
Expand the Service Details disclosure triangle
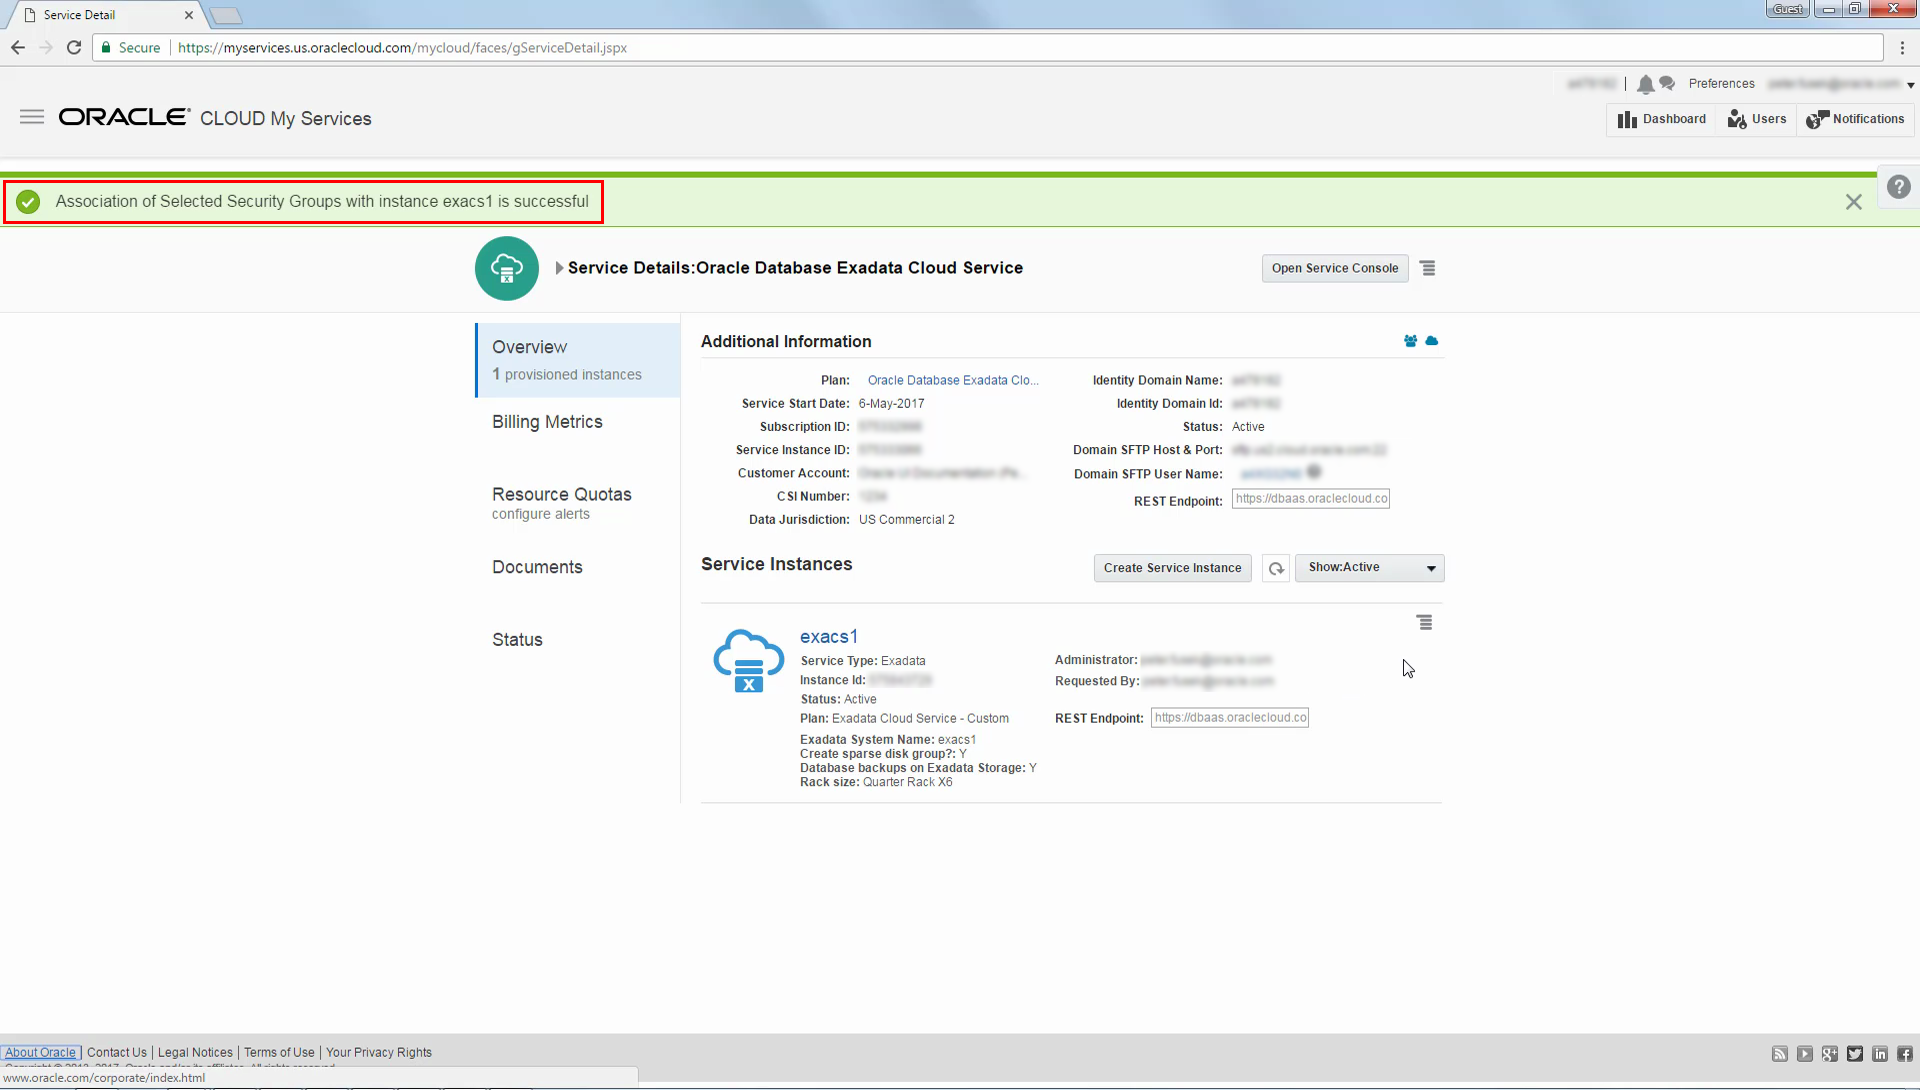pos(560,268)
